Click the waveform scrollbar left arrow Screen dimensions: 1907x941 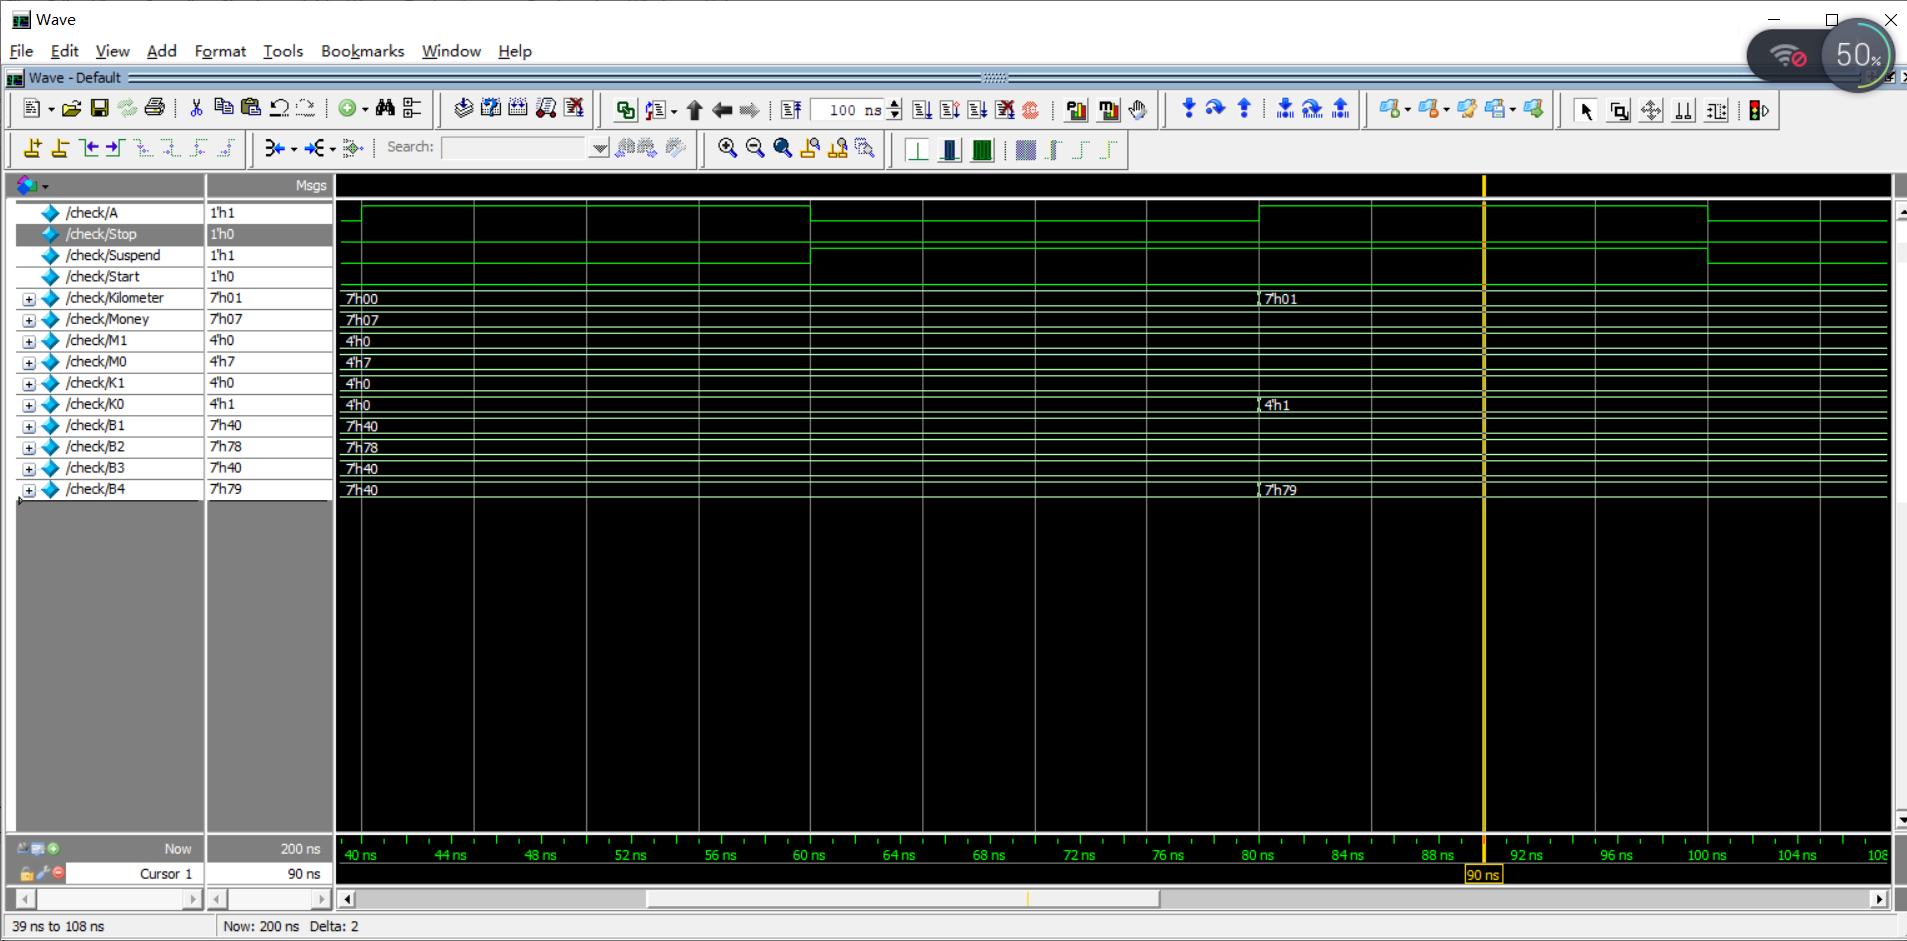[347, 898]
